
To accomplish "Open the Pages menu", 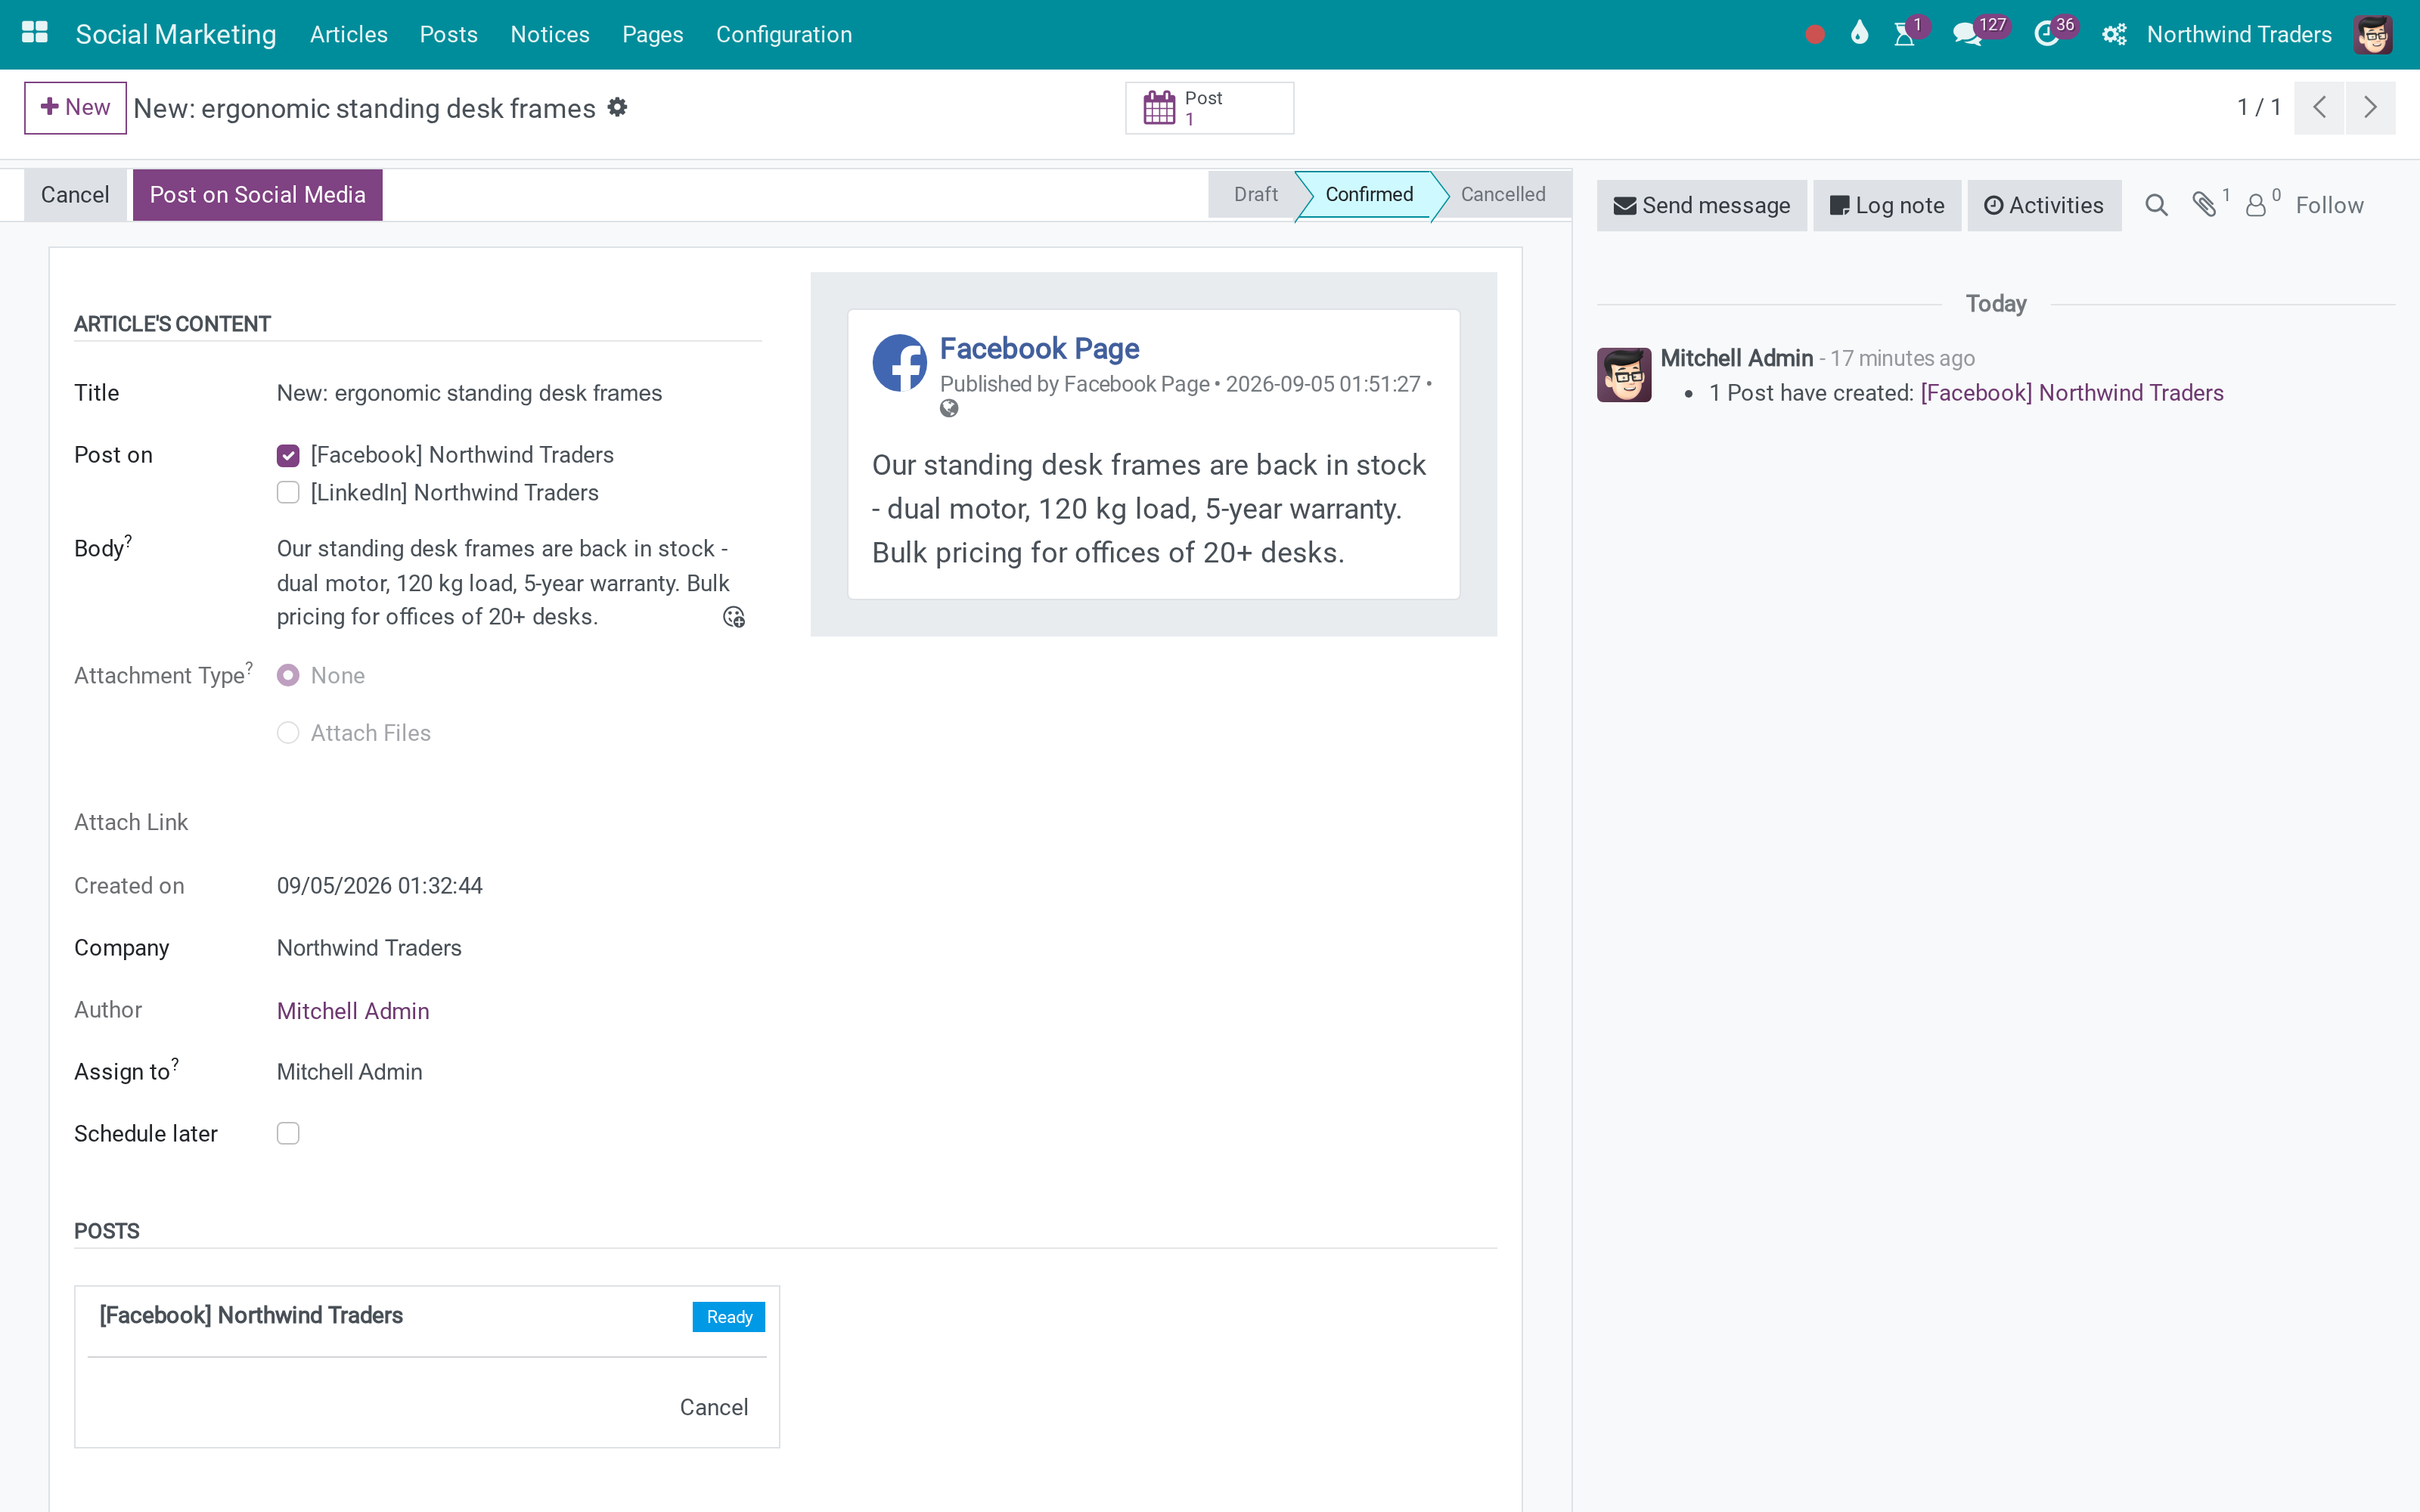I will tap(653, 35).
